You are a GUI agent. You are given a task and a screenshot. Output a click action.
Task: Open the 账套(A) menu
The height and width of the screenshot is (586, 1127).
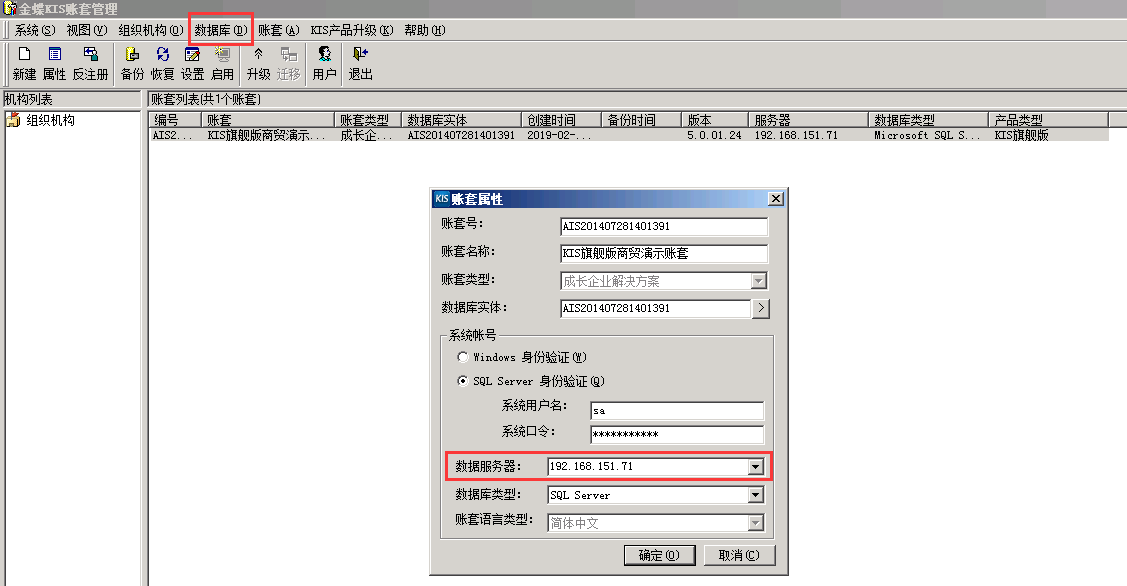click(278, 30)
